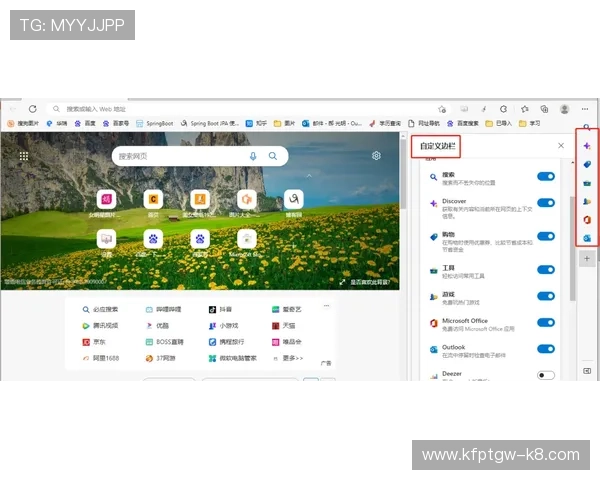Refresh the page with the reload button

tap(32, 109)
